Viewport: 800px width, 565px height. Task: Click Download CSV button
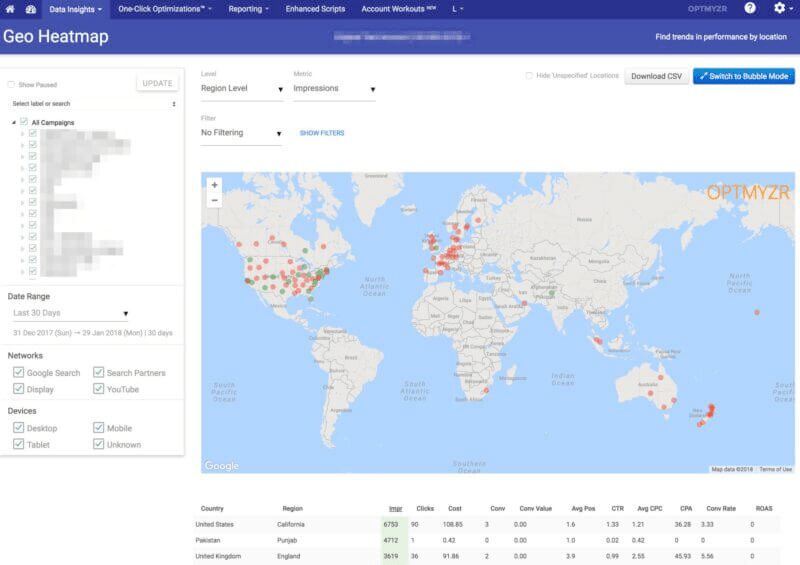click(656, 76)
